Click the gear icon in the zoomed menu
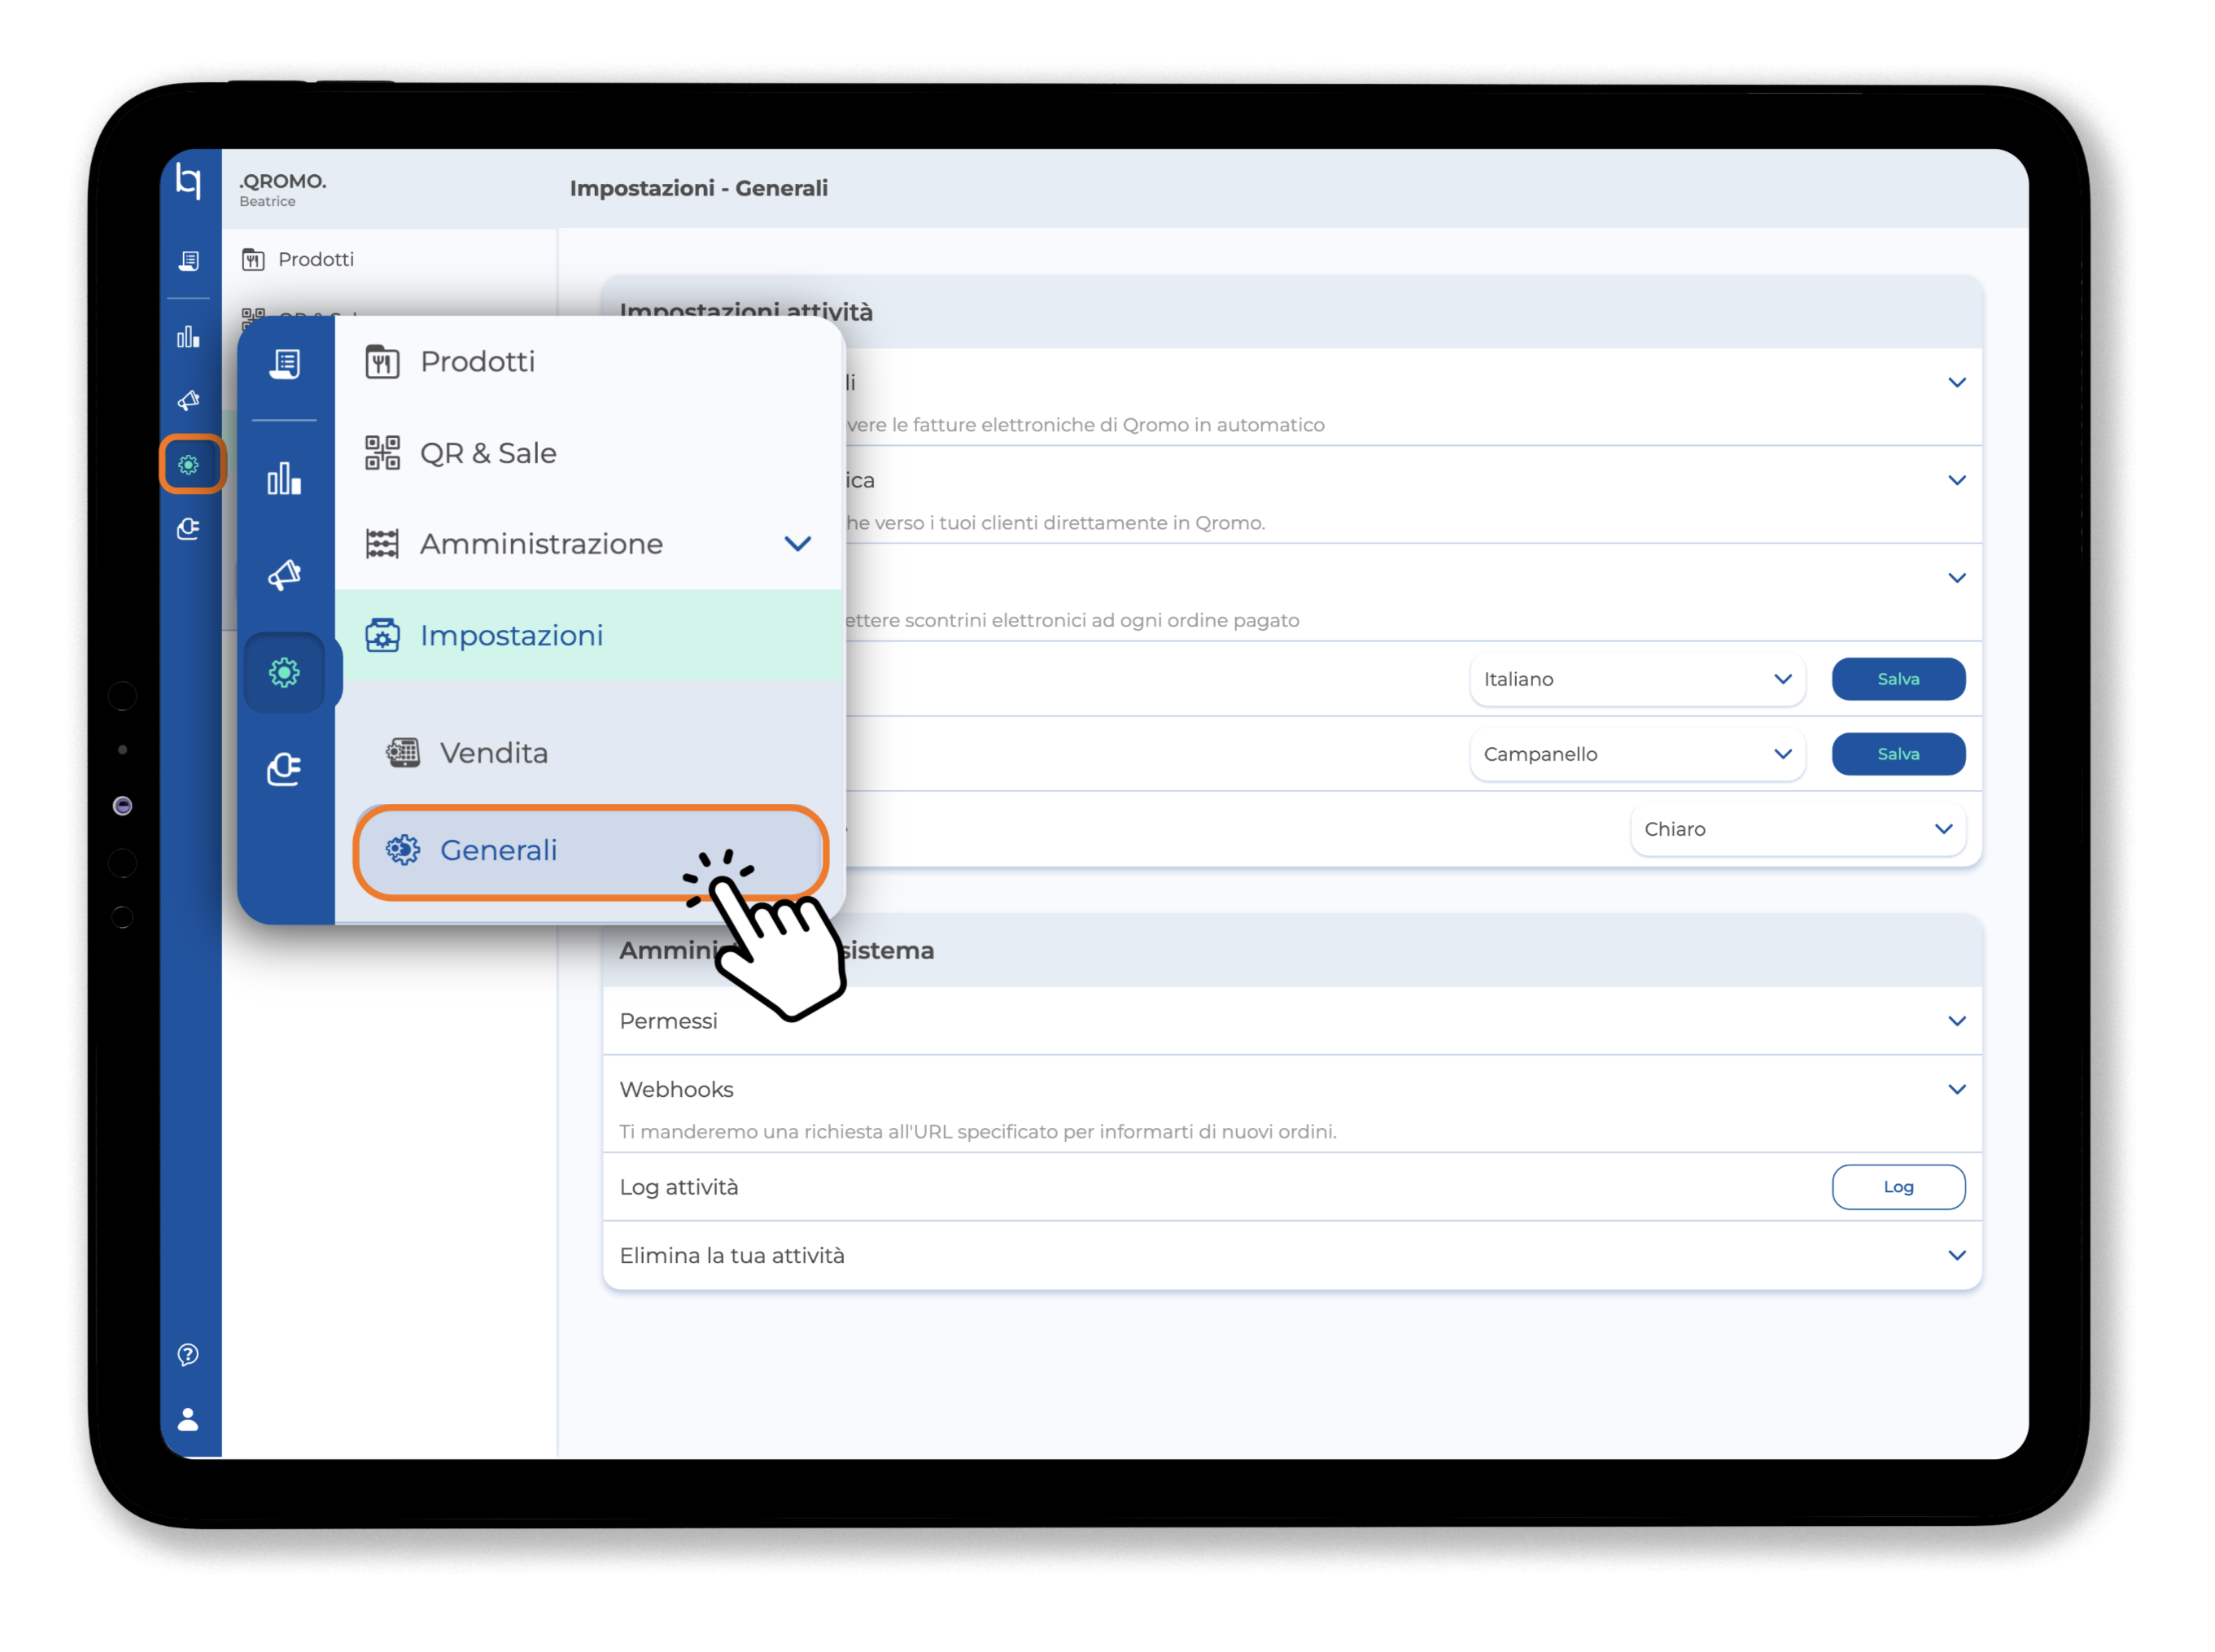Viewport: 2215px width, 1652px height. point(285,673)
